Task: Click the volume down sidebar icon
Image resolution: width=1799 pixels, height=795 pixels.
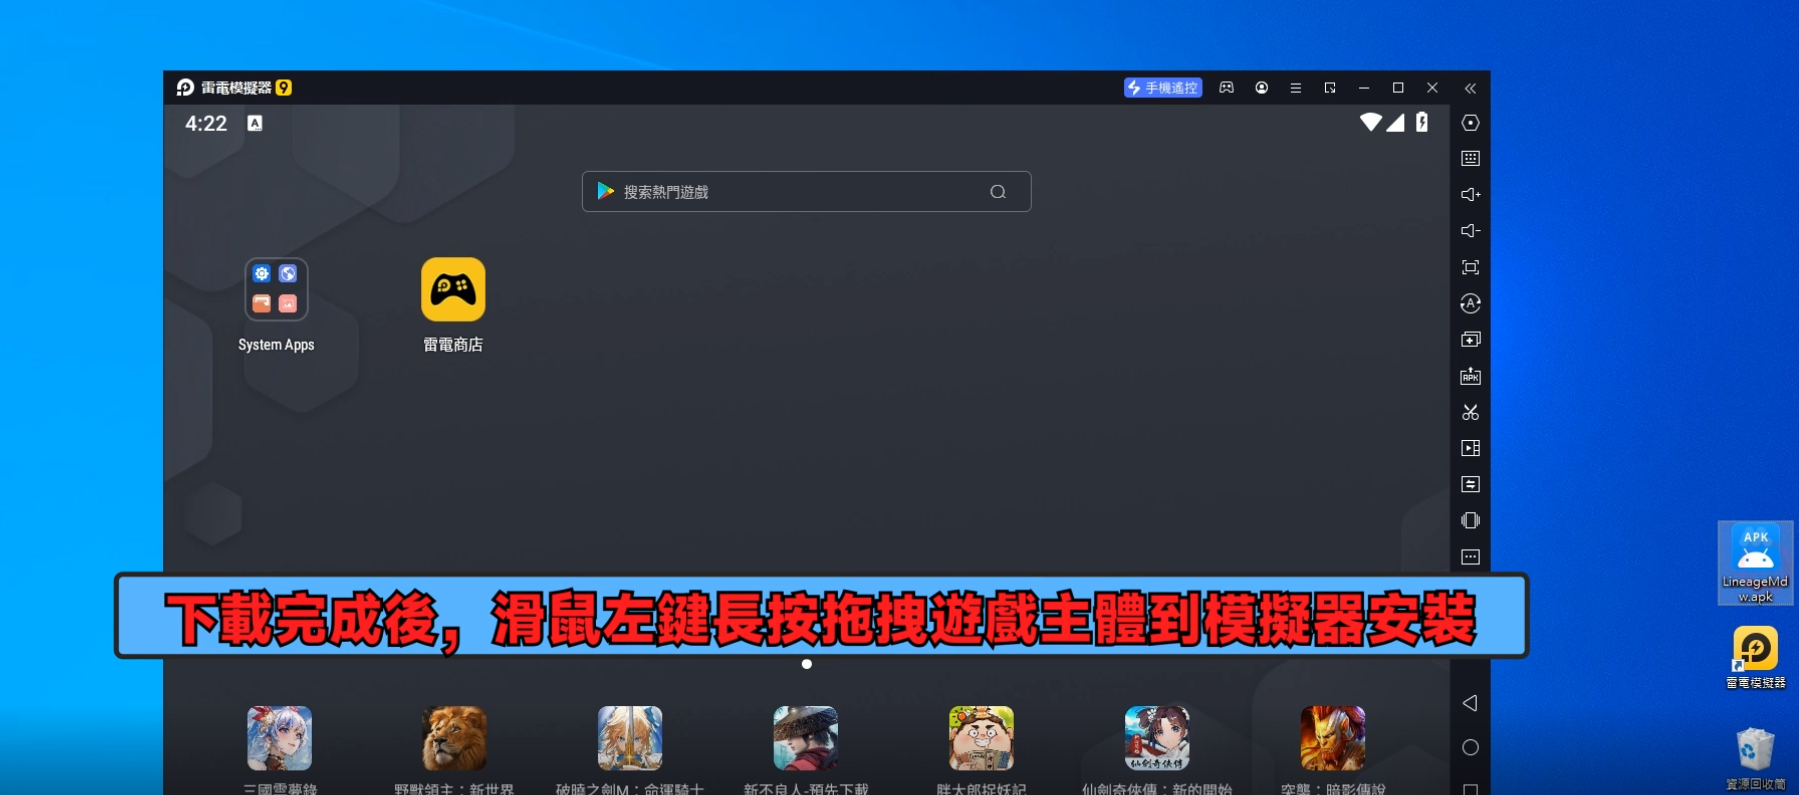Action: (x=1470, y=231)
